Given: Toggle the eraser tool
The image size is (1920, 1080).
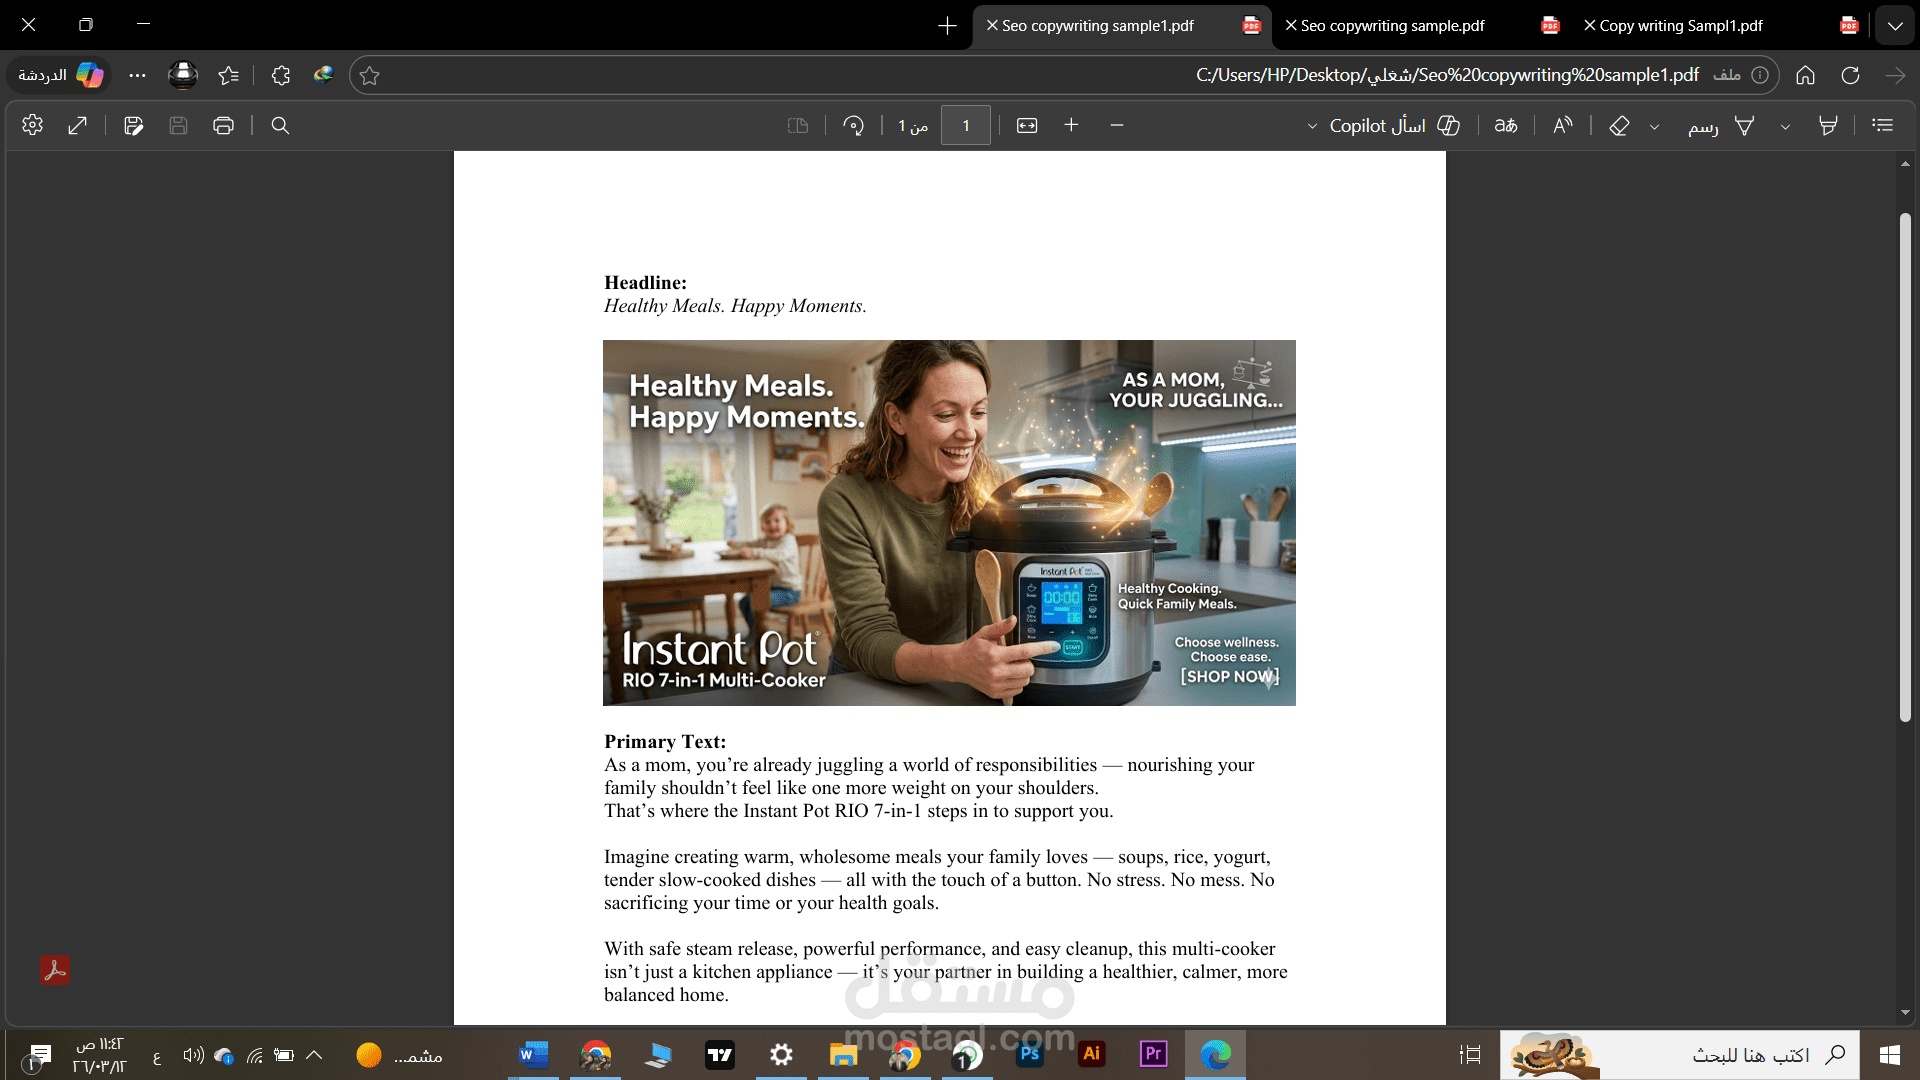Looking at the screenshot, I should tap(1619, 125).
